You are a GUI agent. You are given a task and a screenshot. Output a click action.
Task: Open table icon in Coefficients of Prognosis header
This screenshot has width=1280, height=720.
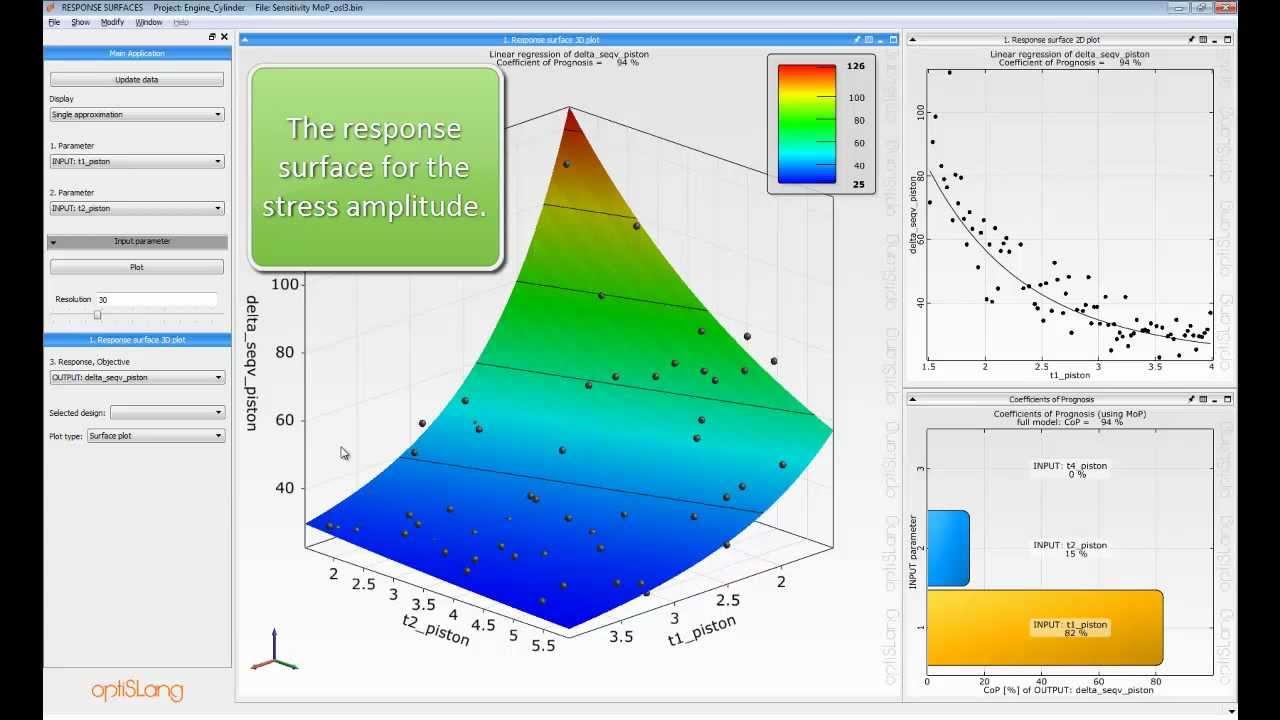click(1203, 399)
